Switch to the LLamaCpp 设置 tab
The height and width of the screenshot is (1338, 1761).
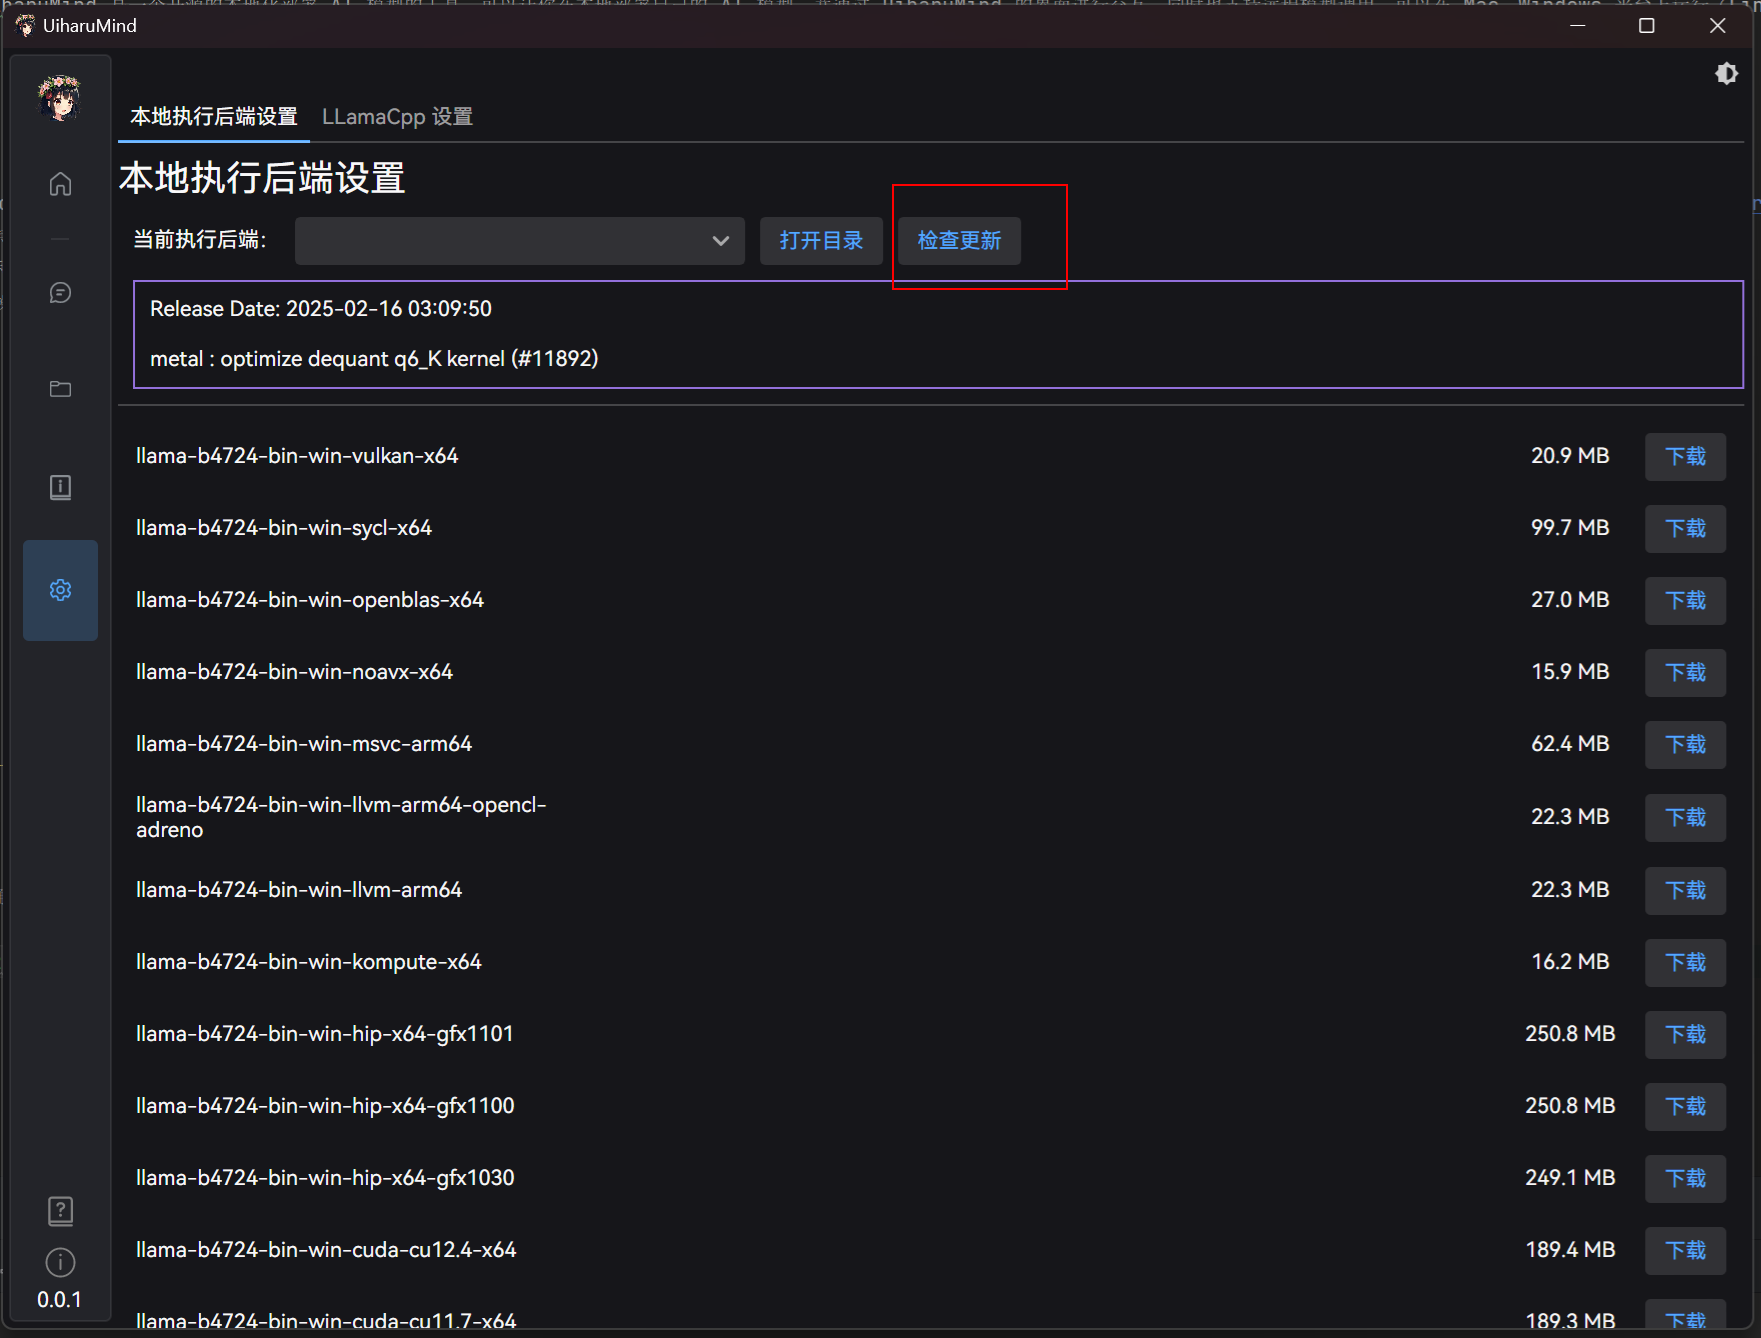[397, 117]
